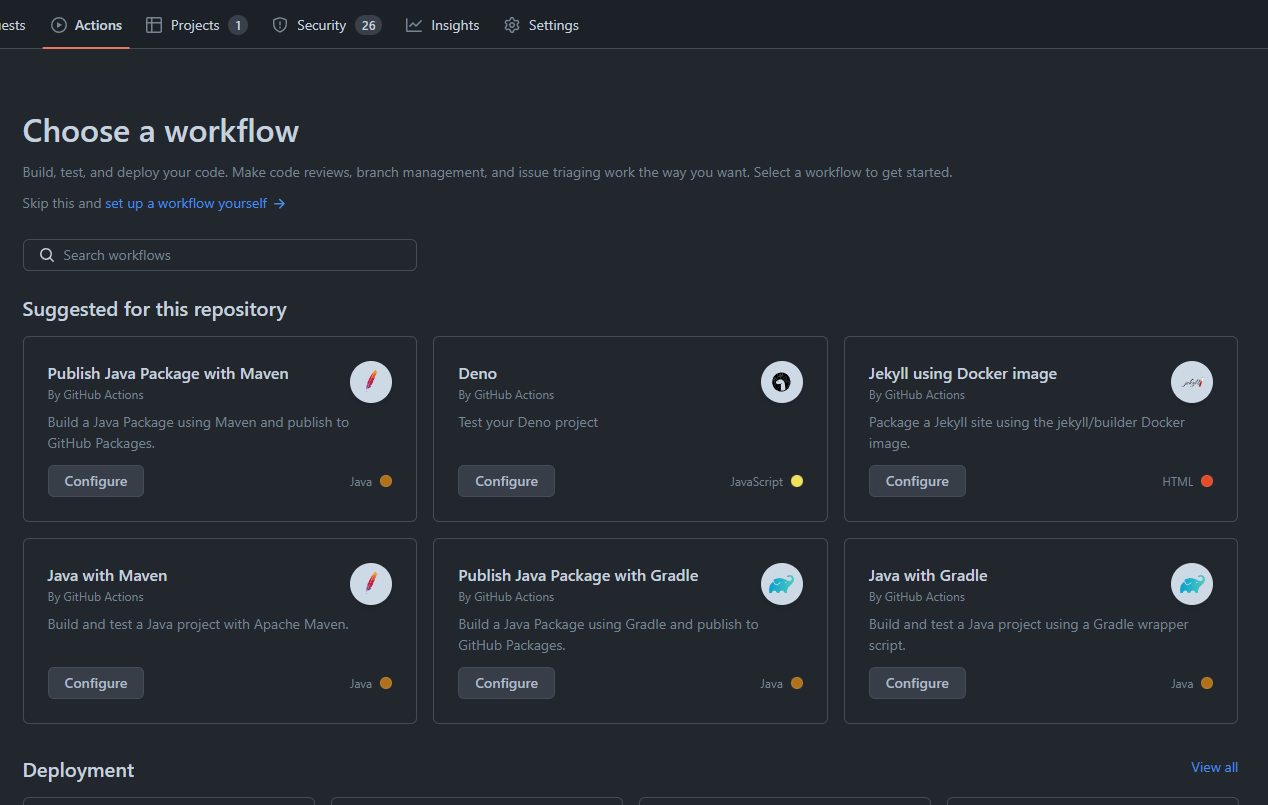Click the Jekyll logo on the Docker image card
This screenshot has width=1268, height=805.
point(1192,382)
